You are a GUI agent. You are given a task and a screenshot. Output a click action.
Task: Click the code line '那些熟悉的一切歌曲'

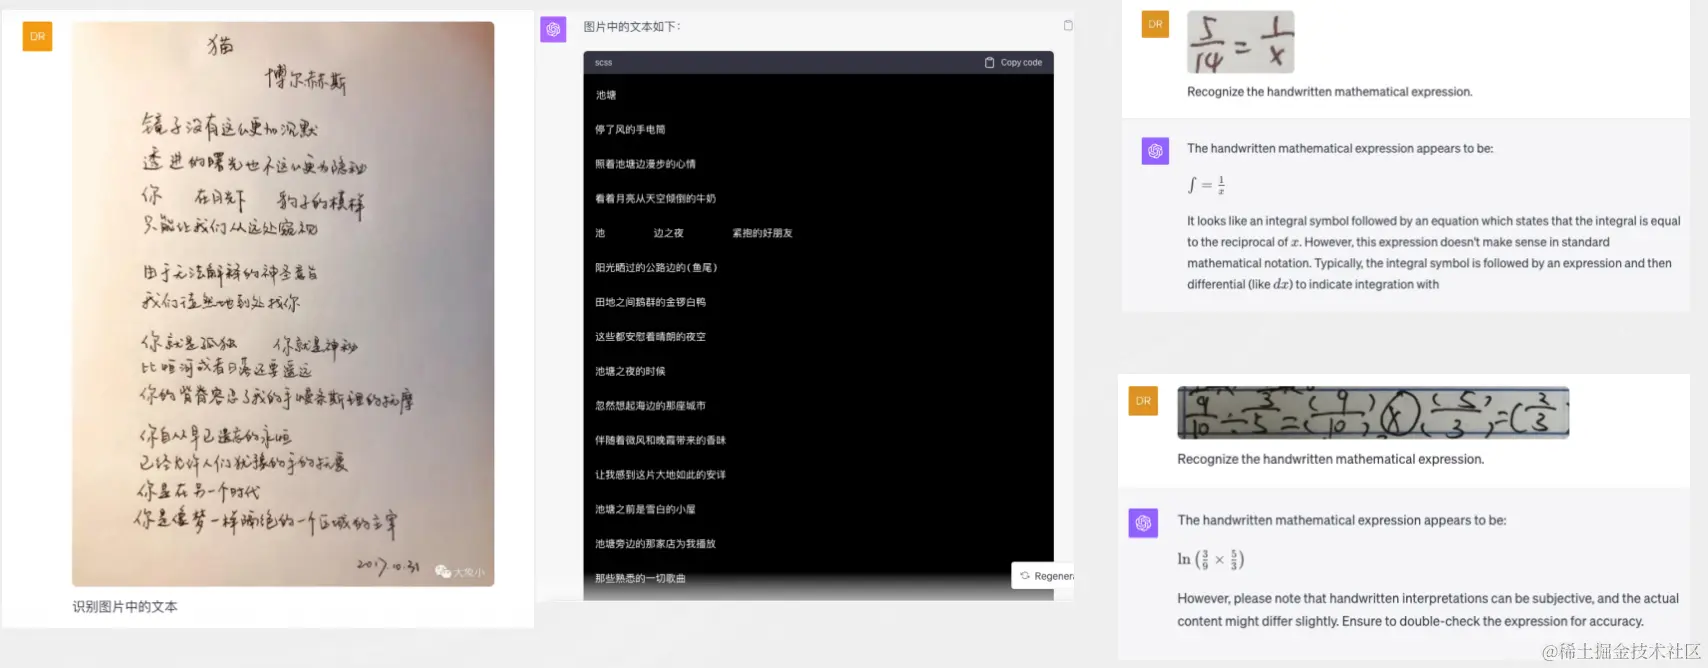point(640,578)
